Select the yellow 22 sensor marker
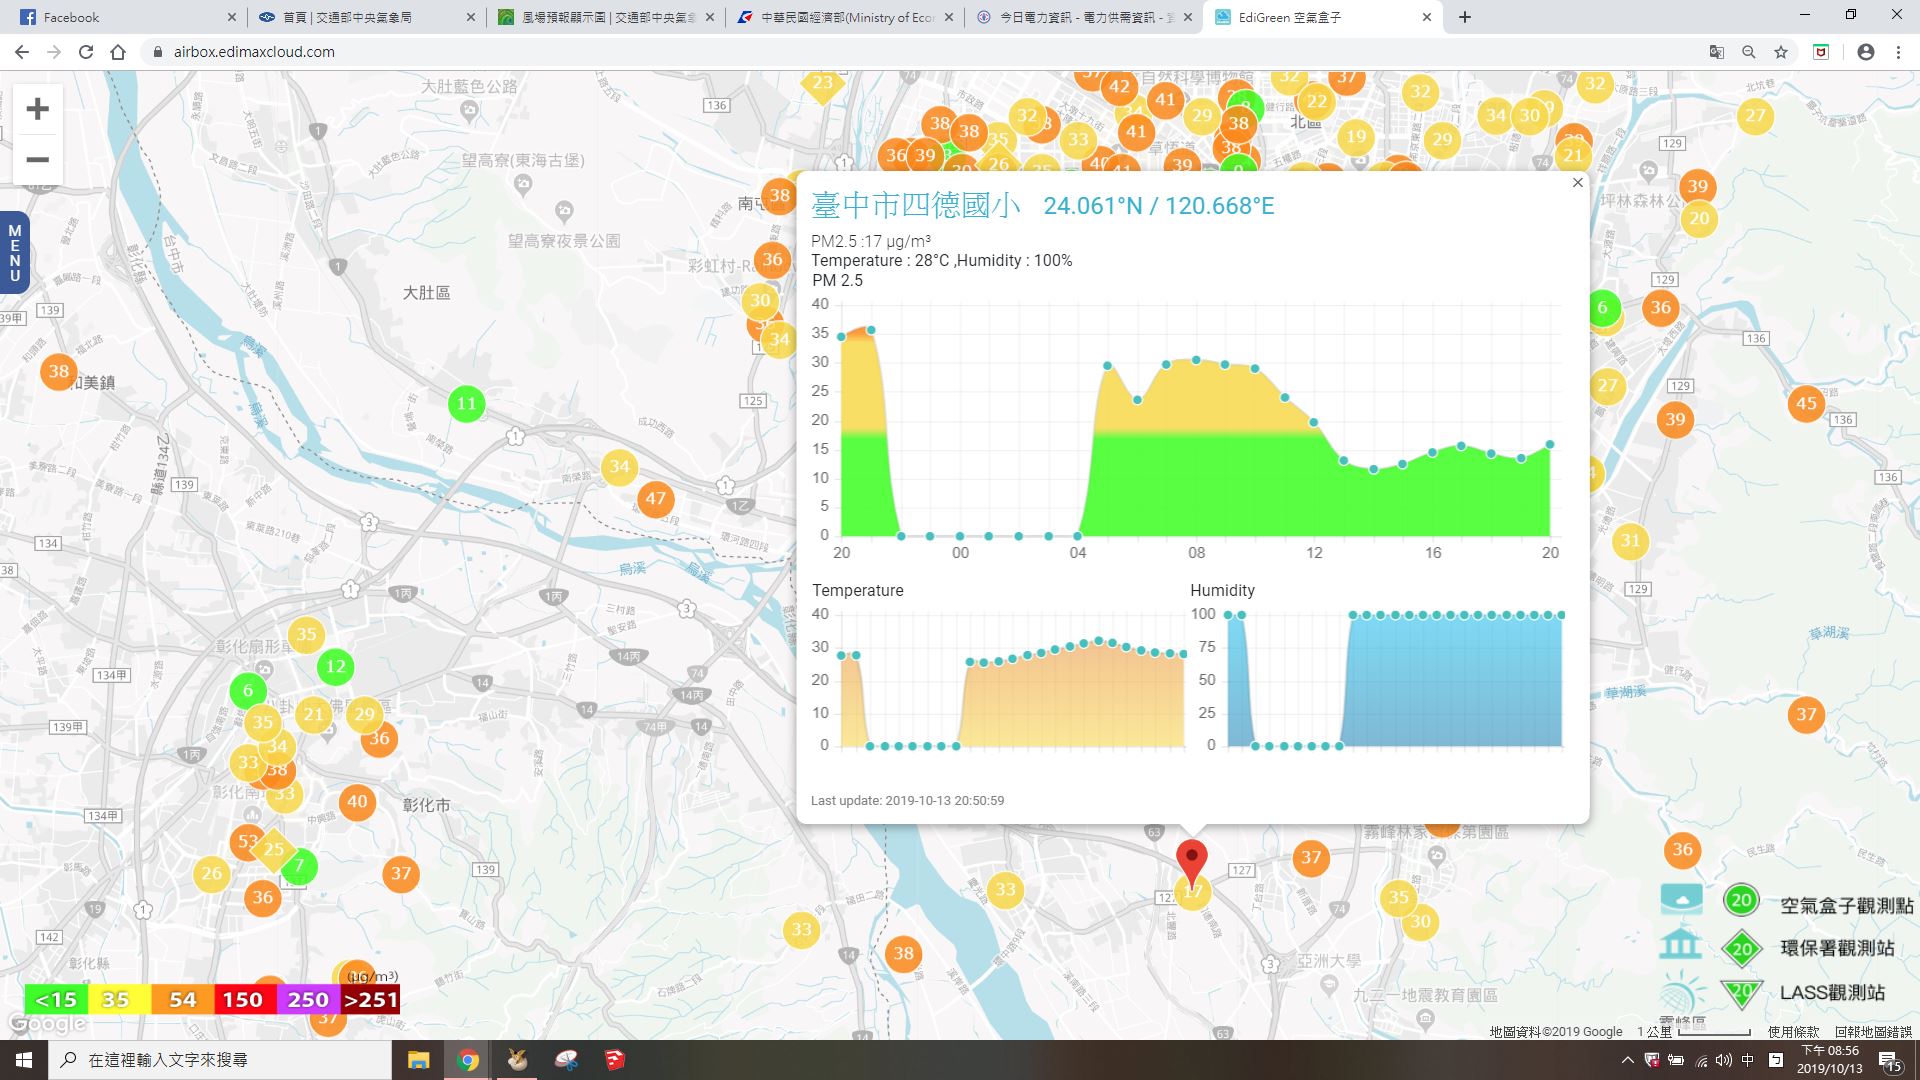This screenshot has height=1080, width=1920. pyautogui.click(x=1317, y=101)
